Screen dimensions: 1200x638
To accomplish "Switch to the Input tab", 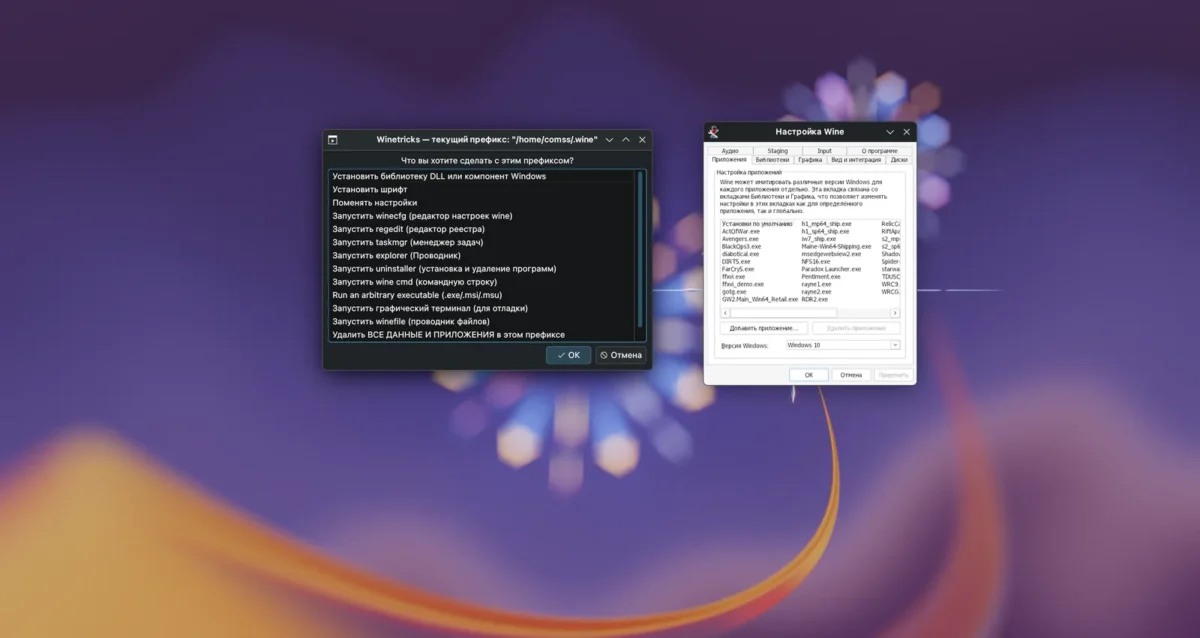I will pos(824,151).
